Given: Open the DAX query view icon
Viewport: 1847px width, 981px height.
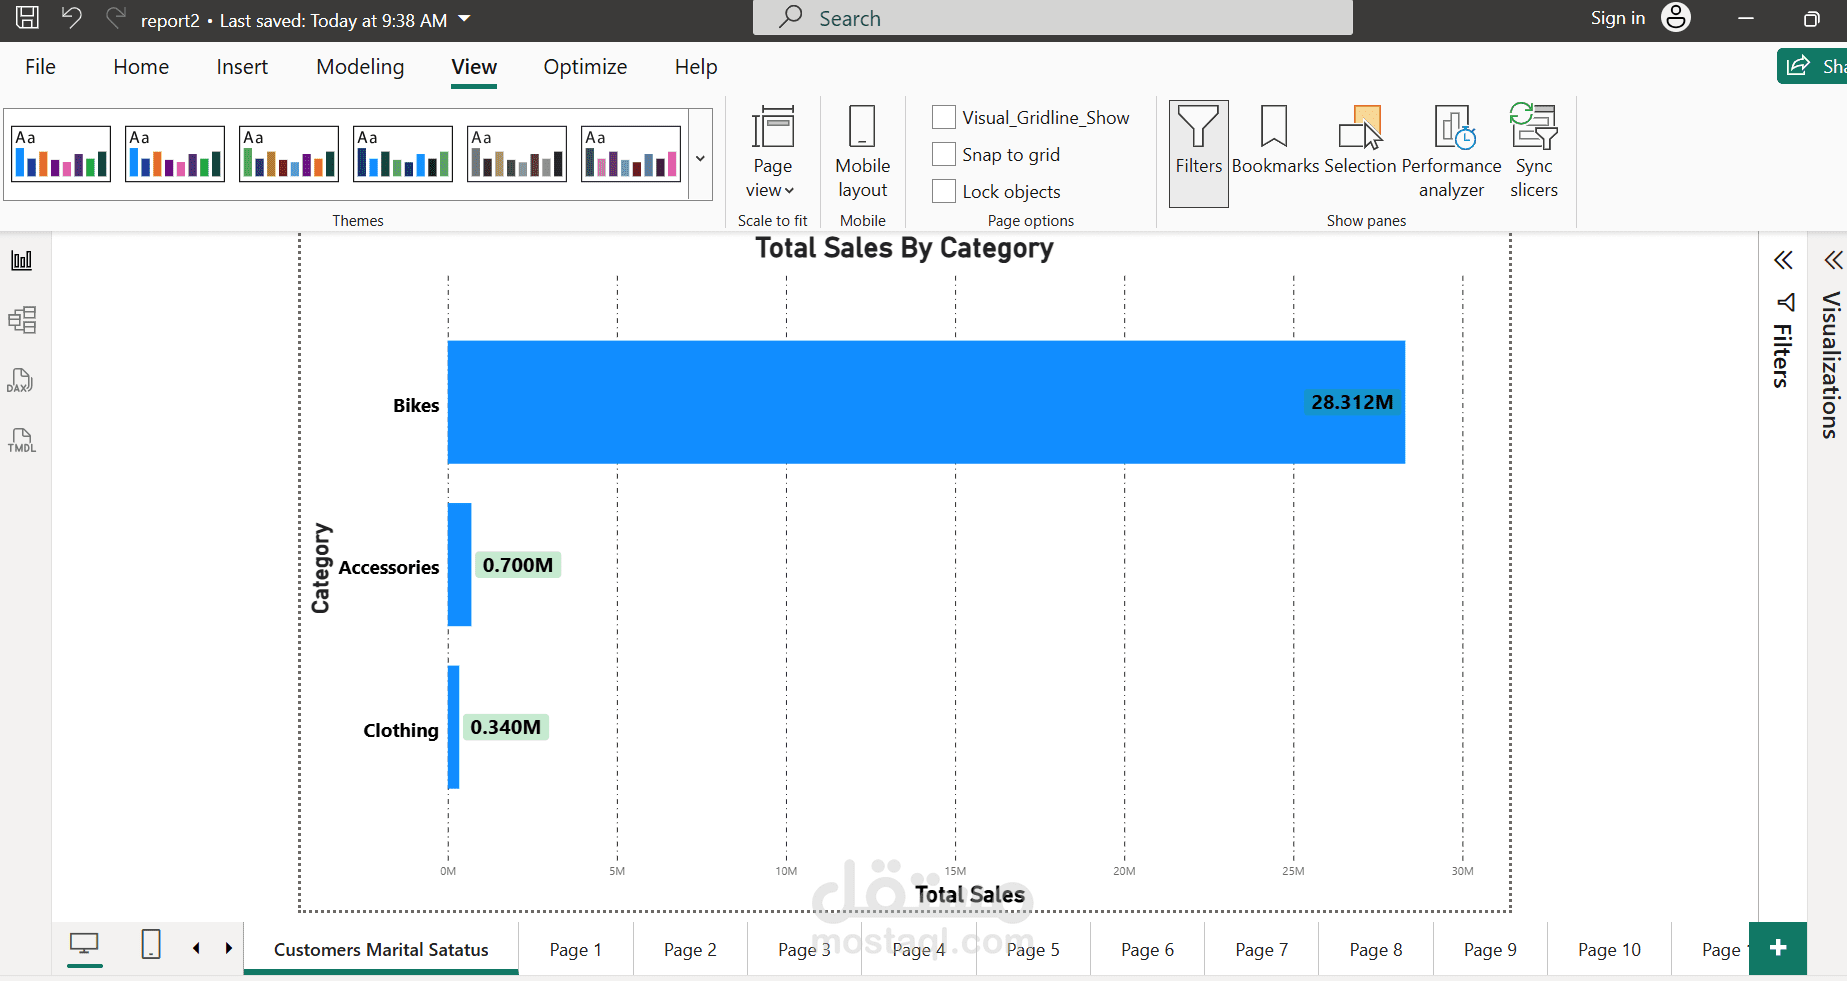Looking at the screenshot, I should pos(21,380).
